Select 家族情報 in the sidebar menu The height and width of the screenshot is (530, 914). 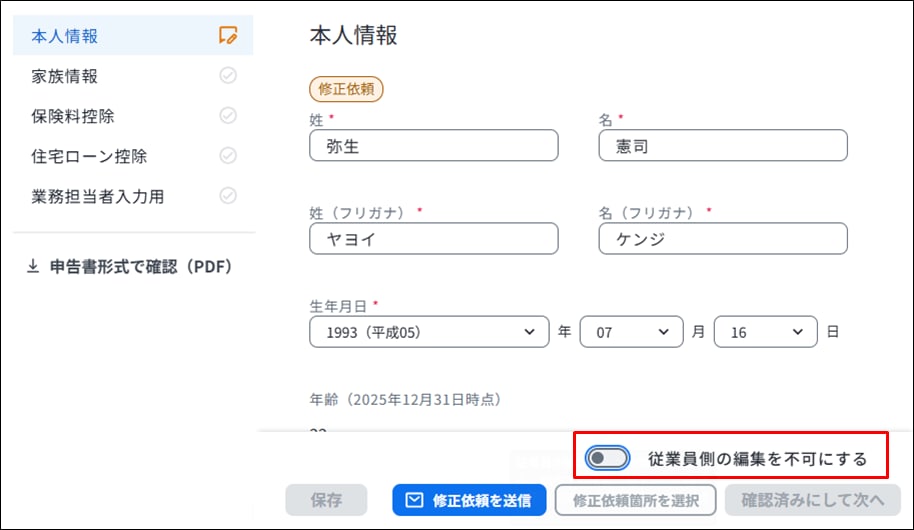click(x=65, y=76)
